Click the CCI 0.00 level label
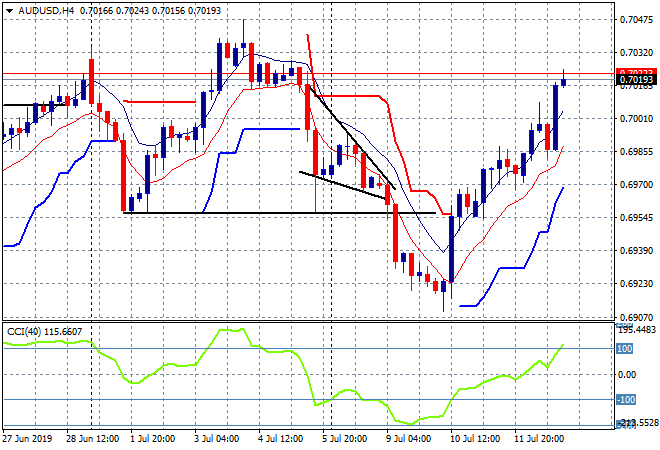The image size is (660, 450). 627,374
